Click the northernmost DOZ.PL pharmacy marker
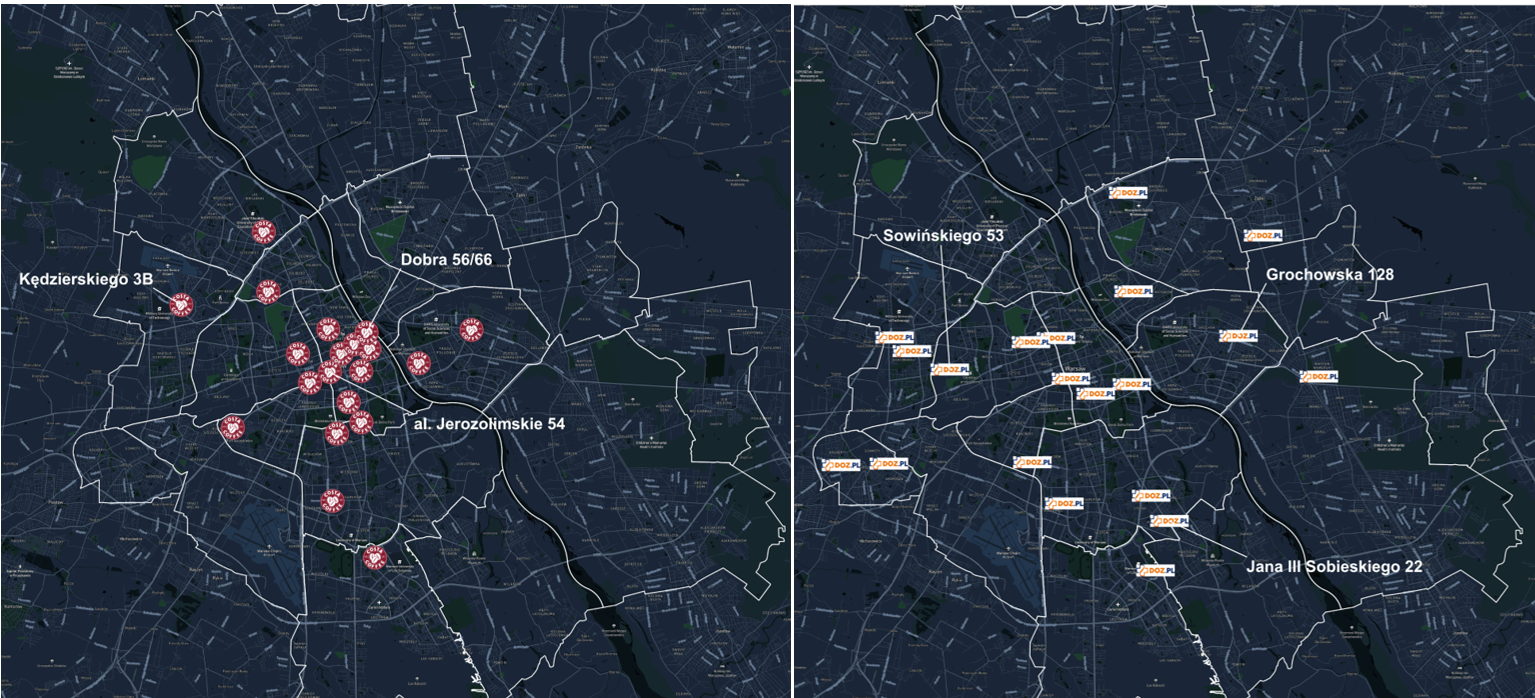Image resolution: width=1535 pixels, height=698 pixels. click(1128, 192)
